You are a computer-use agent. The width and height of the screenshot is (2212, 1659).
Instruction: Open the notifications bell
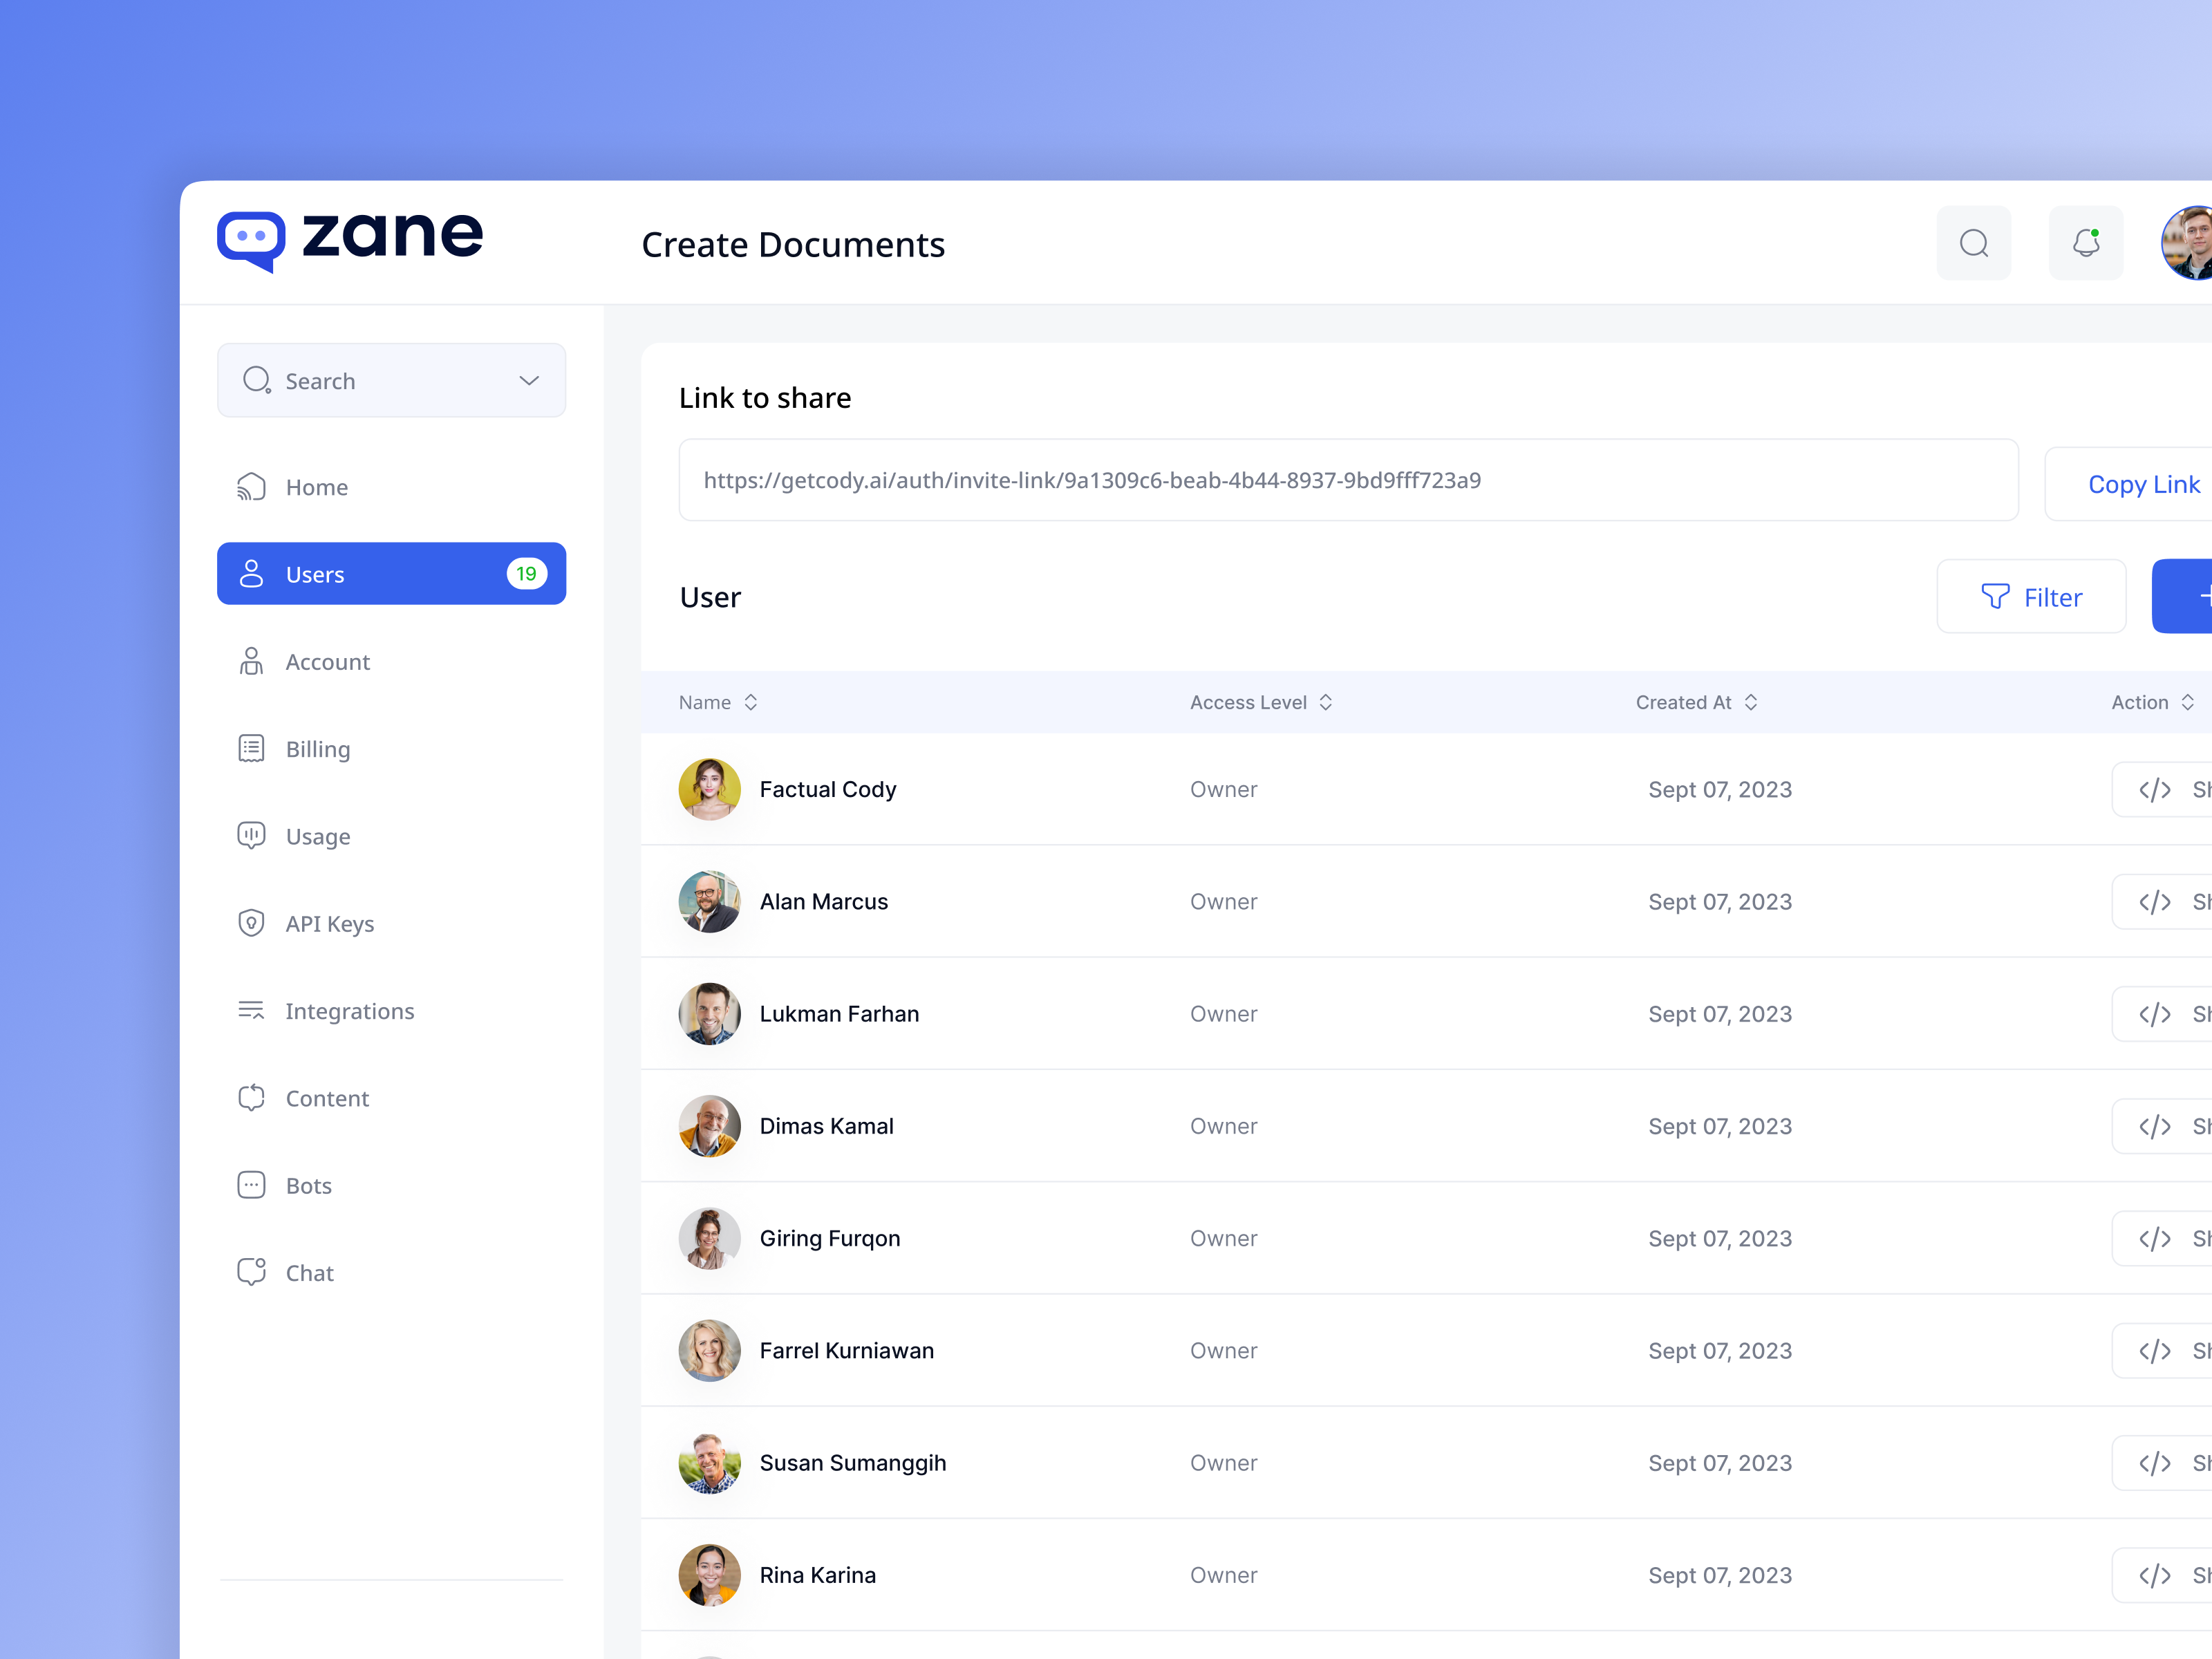point(2086,242)
